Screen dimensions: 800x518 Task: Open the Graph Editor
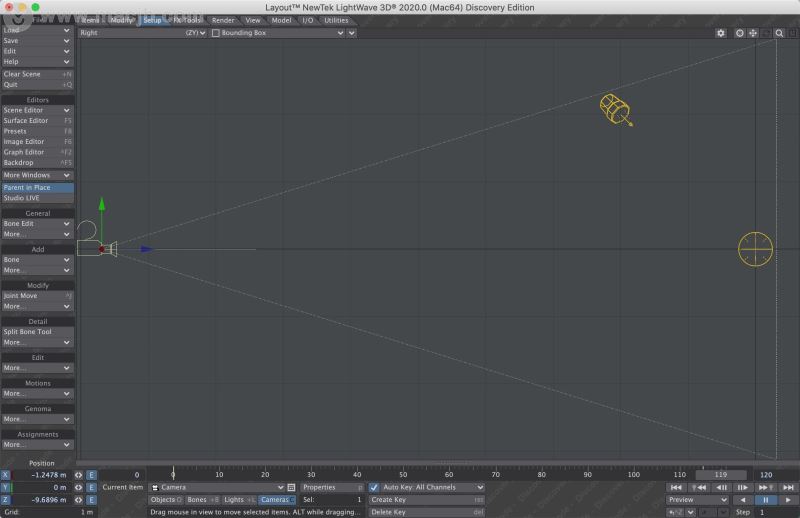tap(37, 152)
